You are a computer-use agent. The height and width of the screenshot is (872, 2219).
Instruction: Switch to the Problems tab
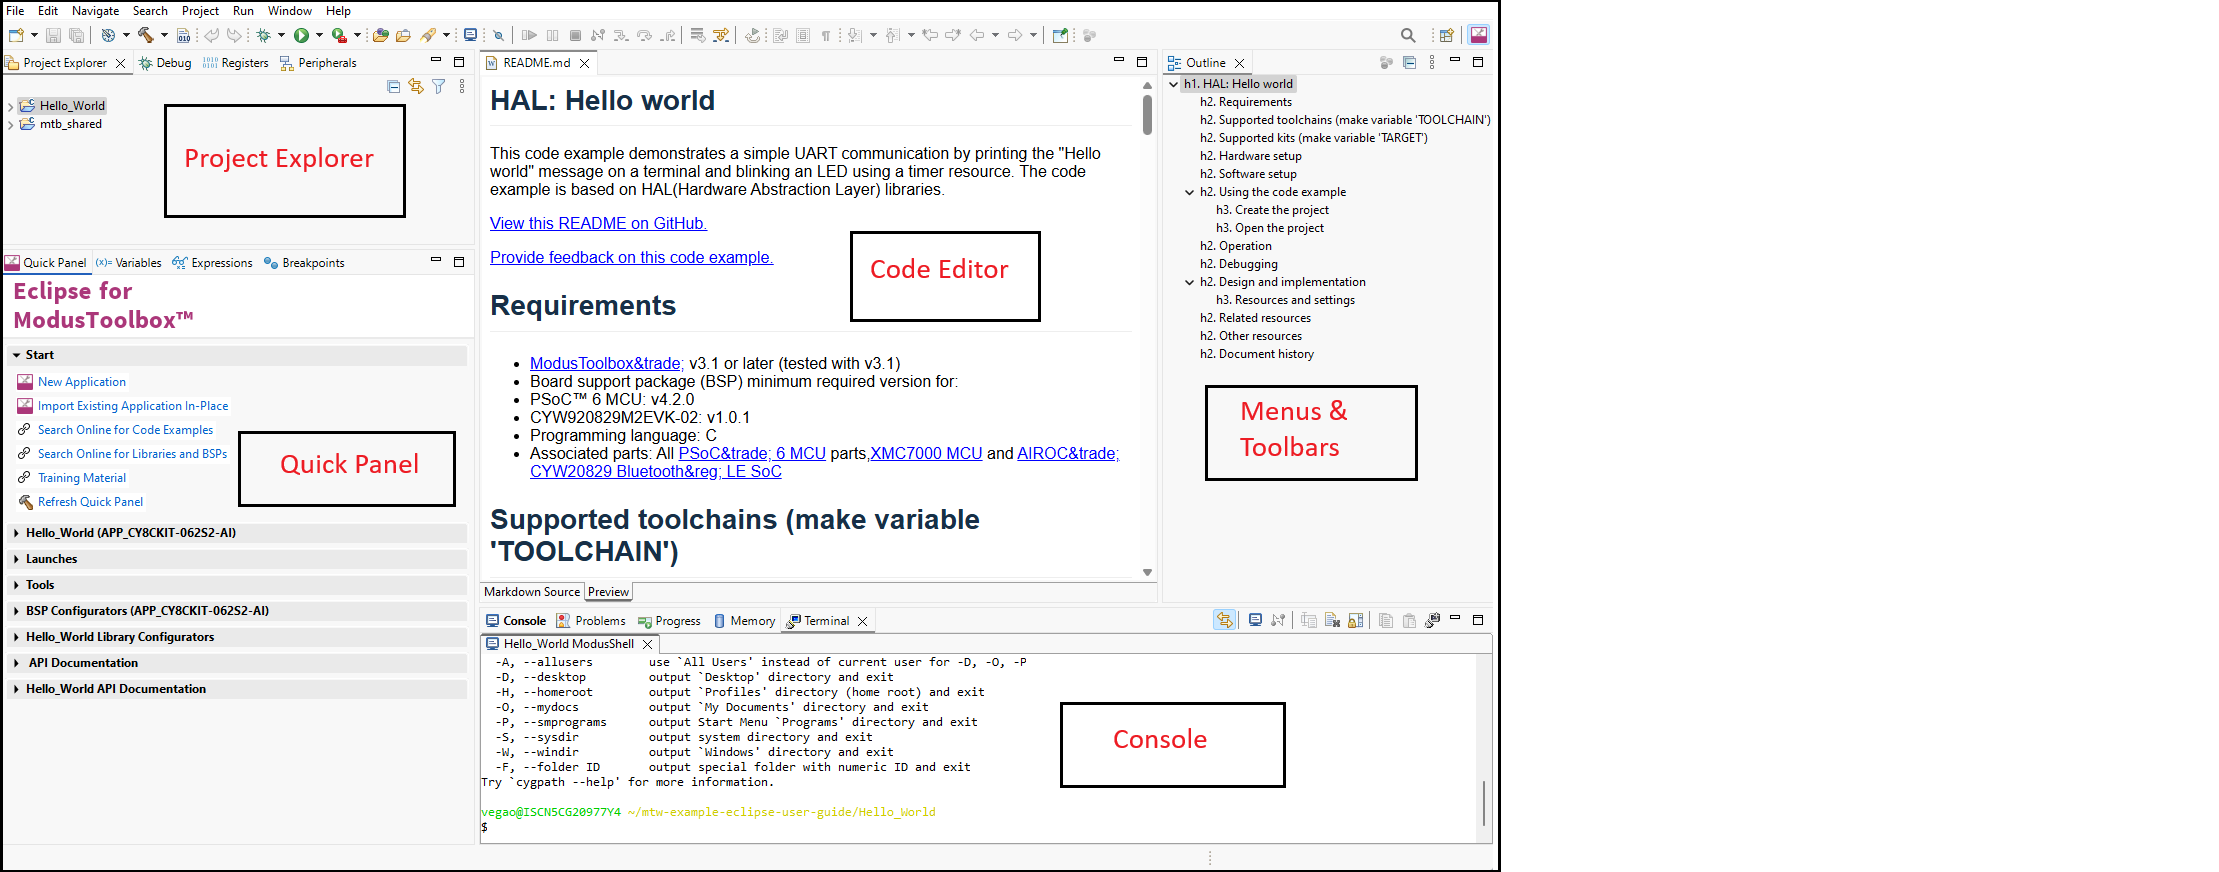[591, 621]
